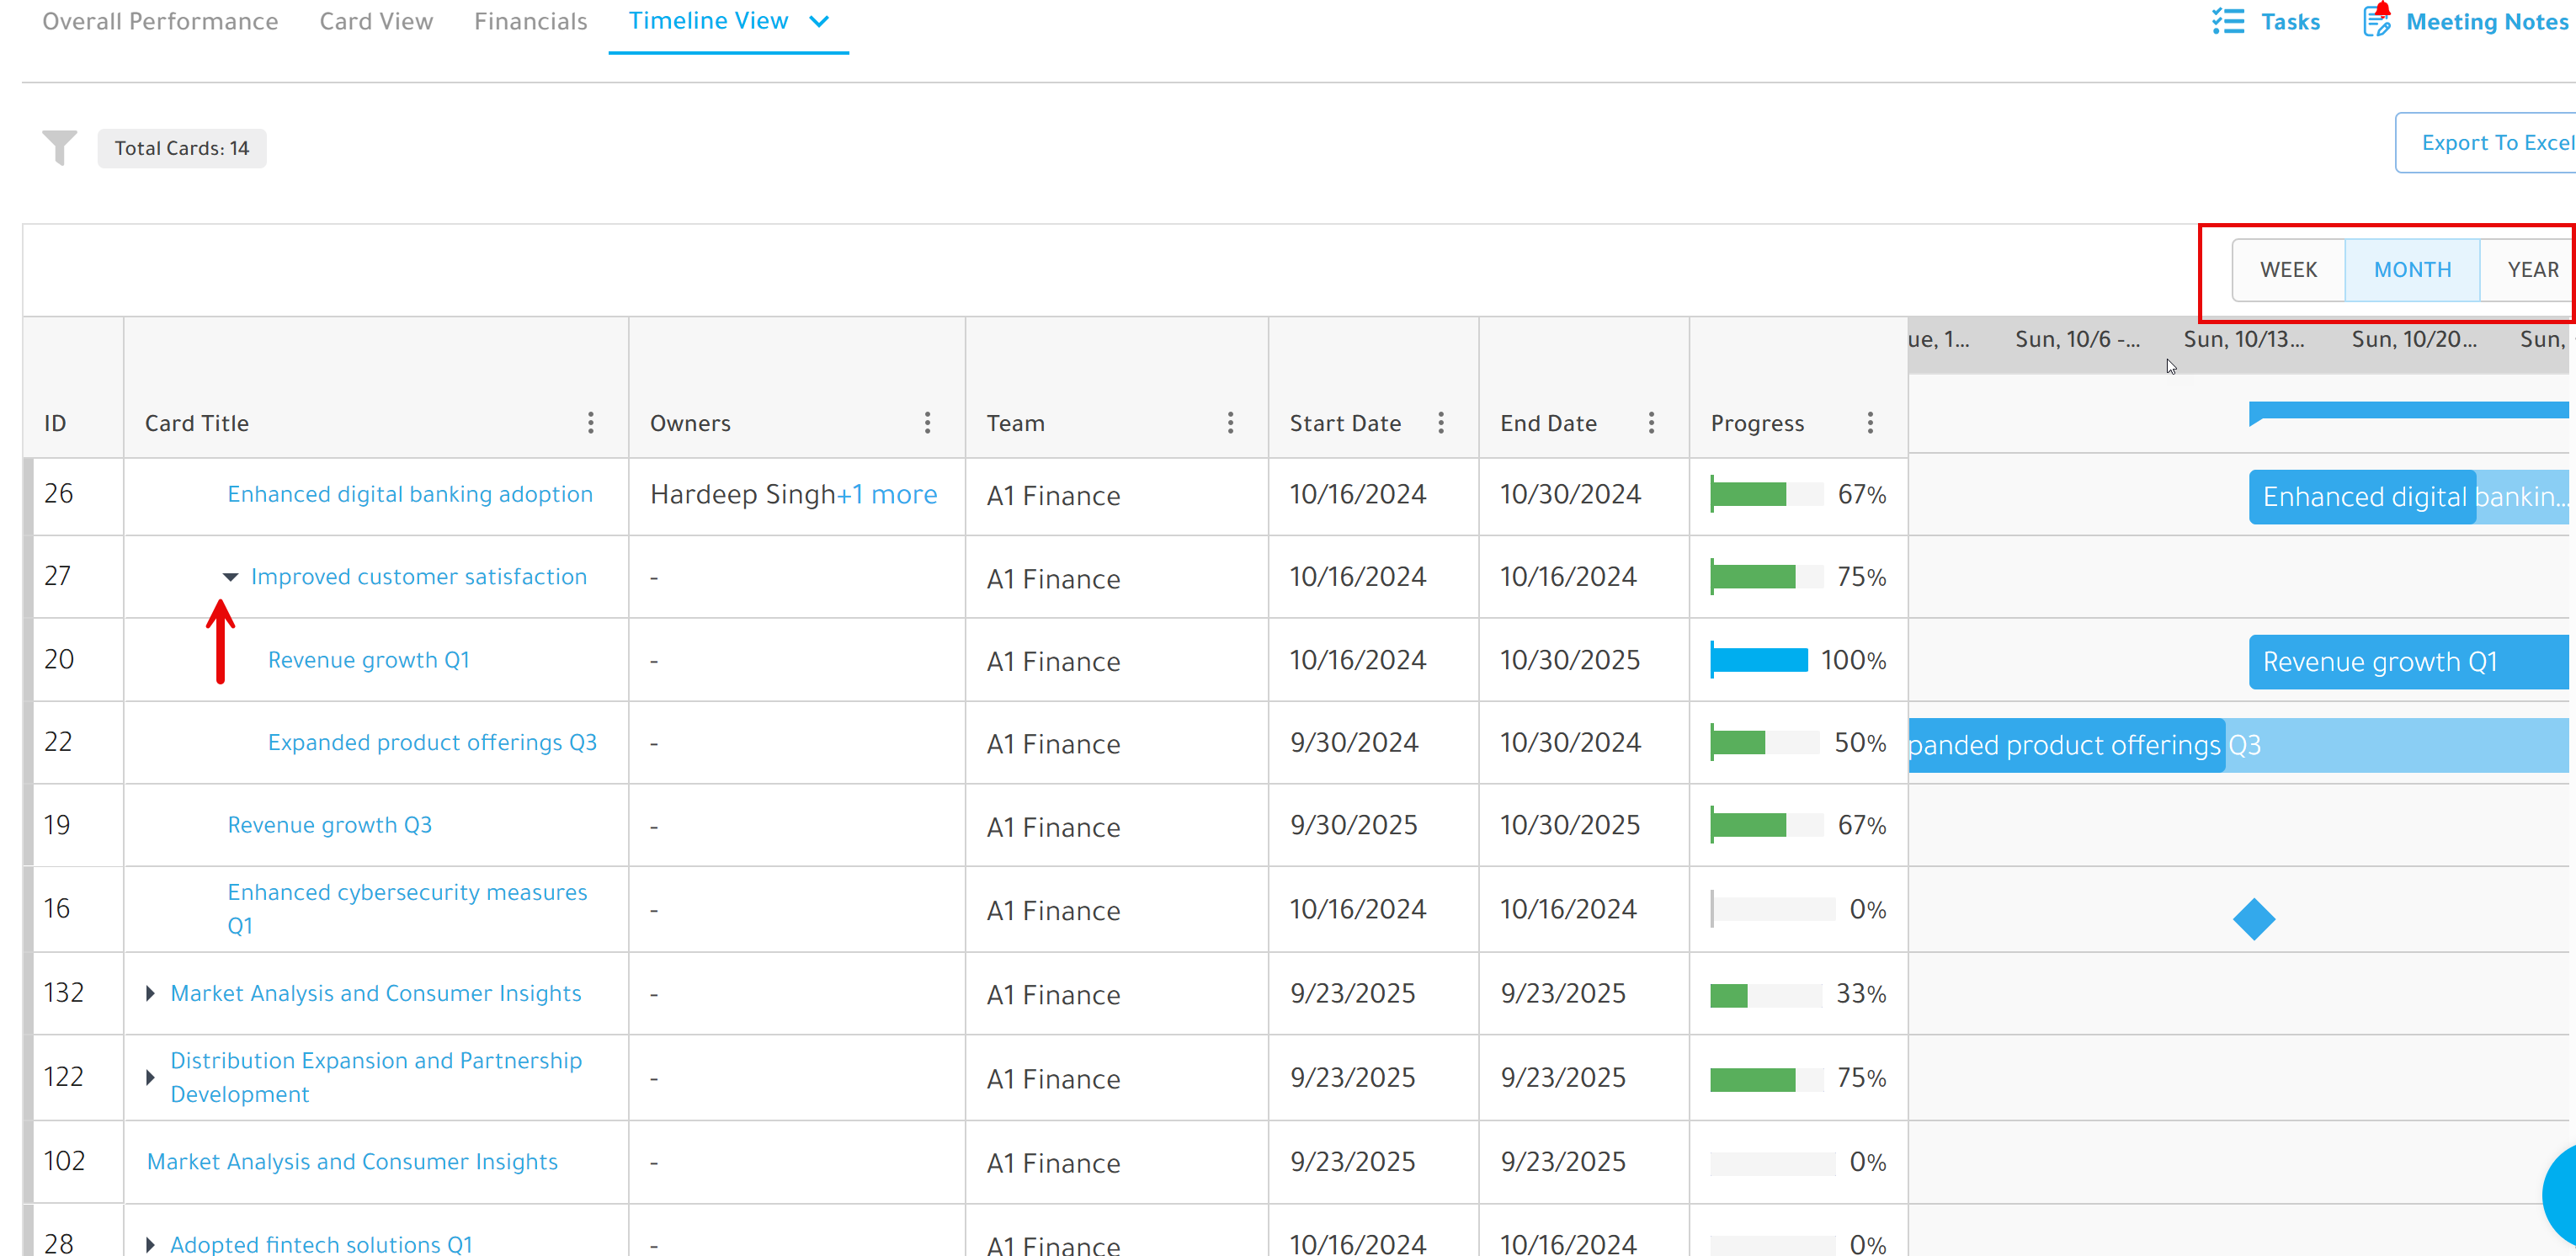Screen dimensions: 2576x1256
Task: Click Enhanced digital banking Gantt bar
Action: pyautogui.click(x=2409, y=497)
